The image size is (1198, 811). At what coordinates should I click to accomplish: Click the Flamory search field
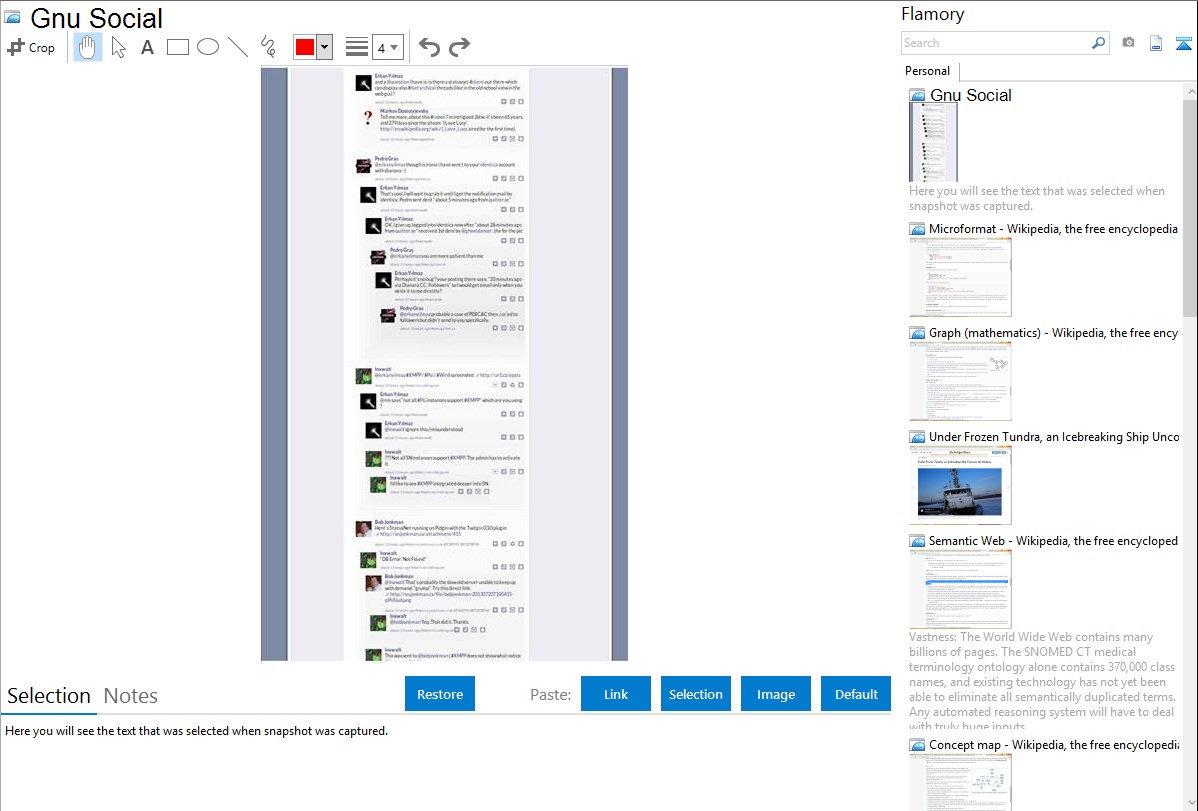996,43
